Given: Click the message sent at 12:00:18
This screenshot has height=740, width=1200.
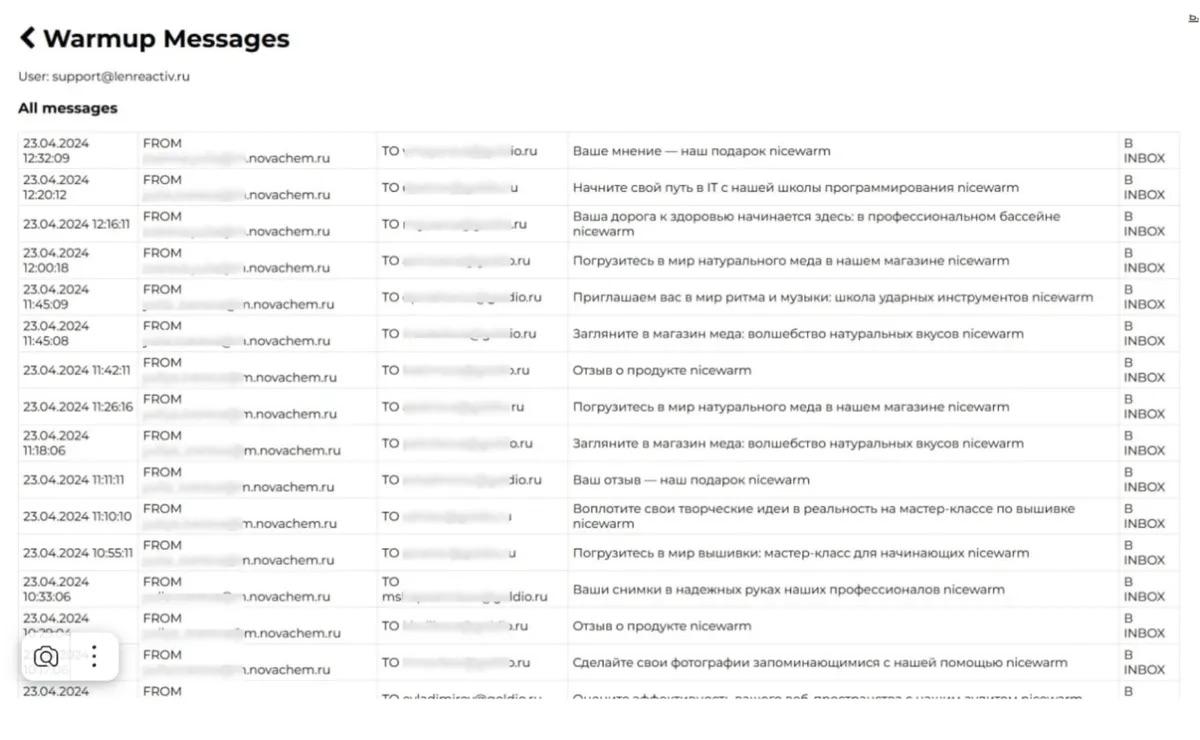Looking at the screenshot, I should pyautogui.click(x=598, y=261).
